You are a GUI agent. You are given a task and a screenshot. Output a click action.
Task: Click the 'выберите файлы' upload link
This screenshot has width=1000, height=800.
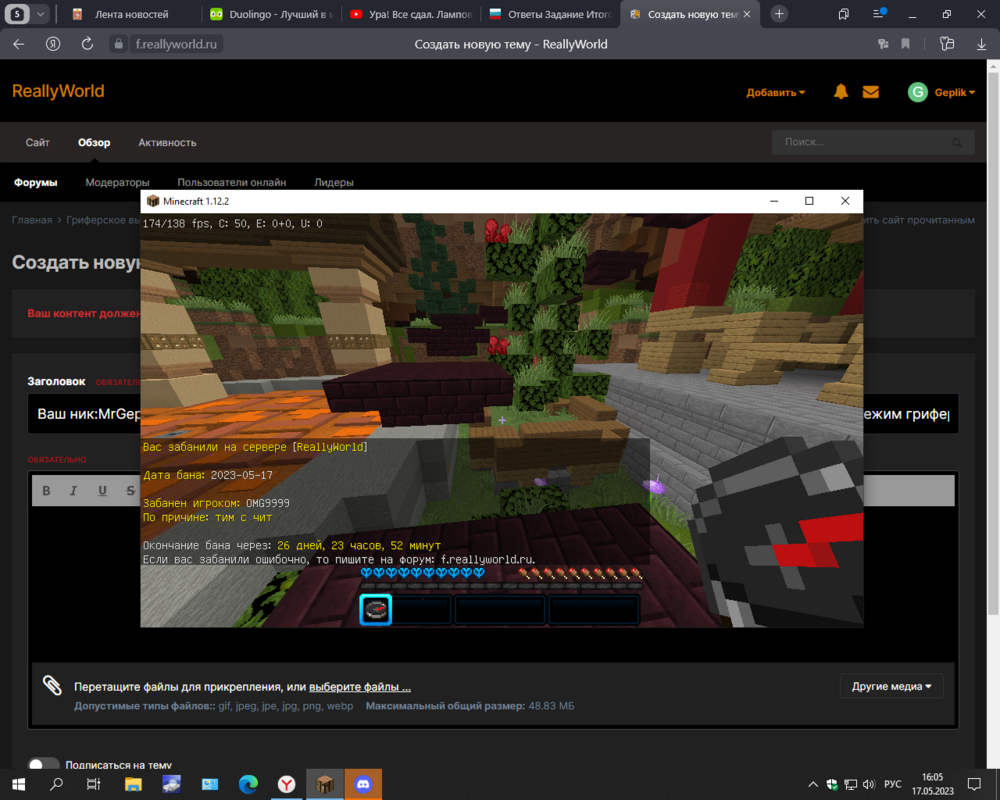tap(360, 687)
